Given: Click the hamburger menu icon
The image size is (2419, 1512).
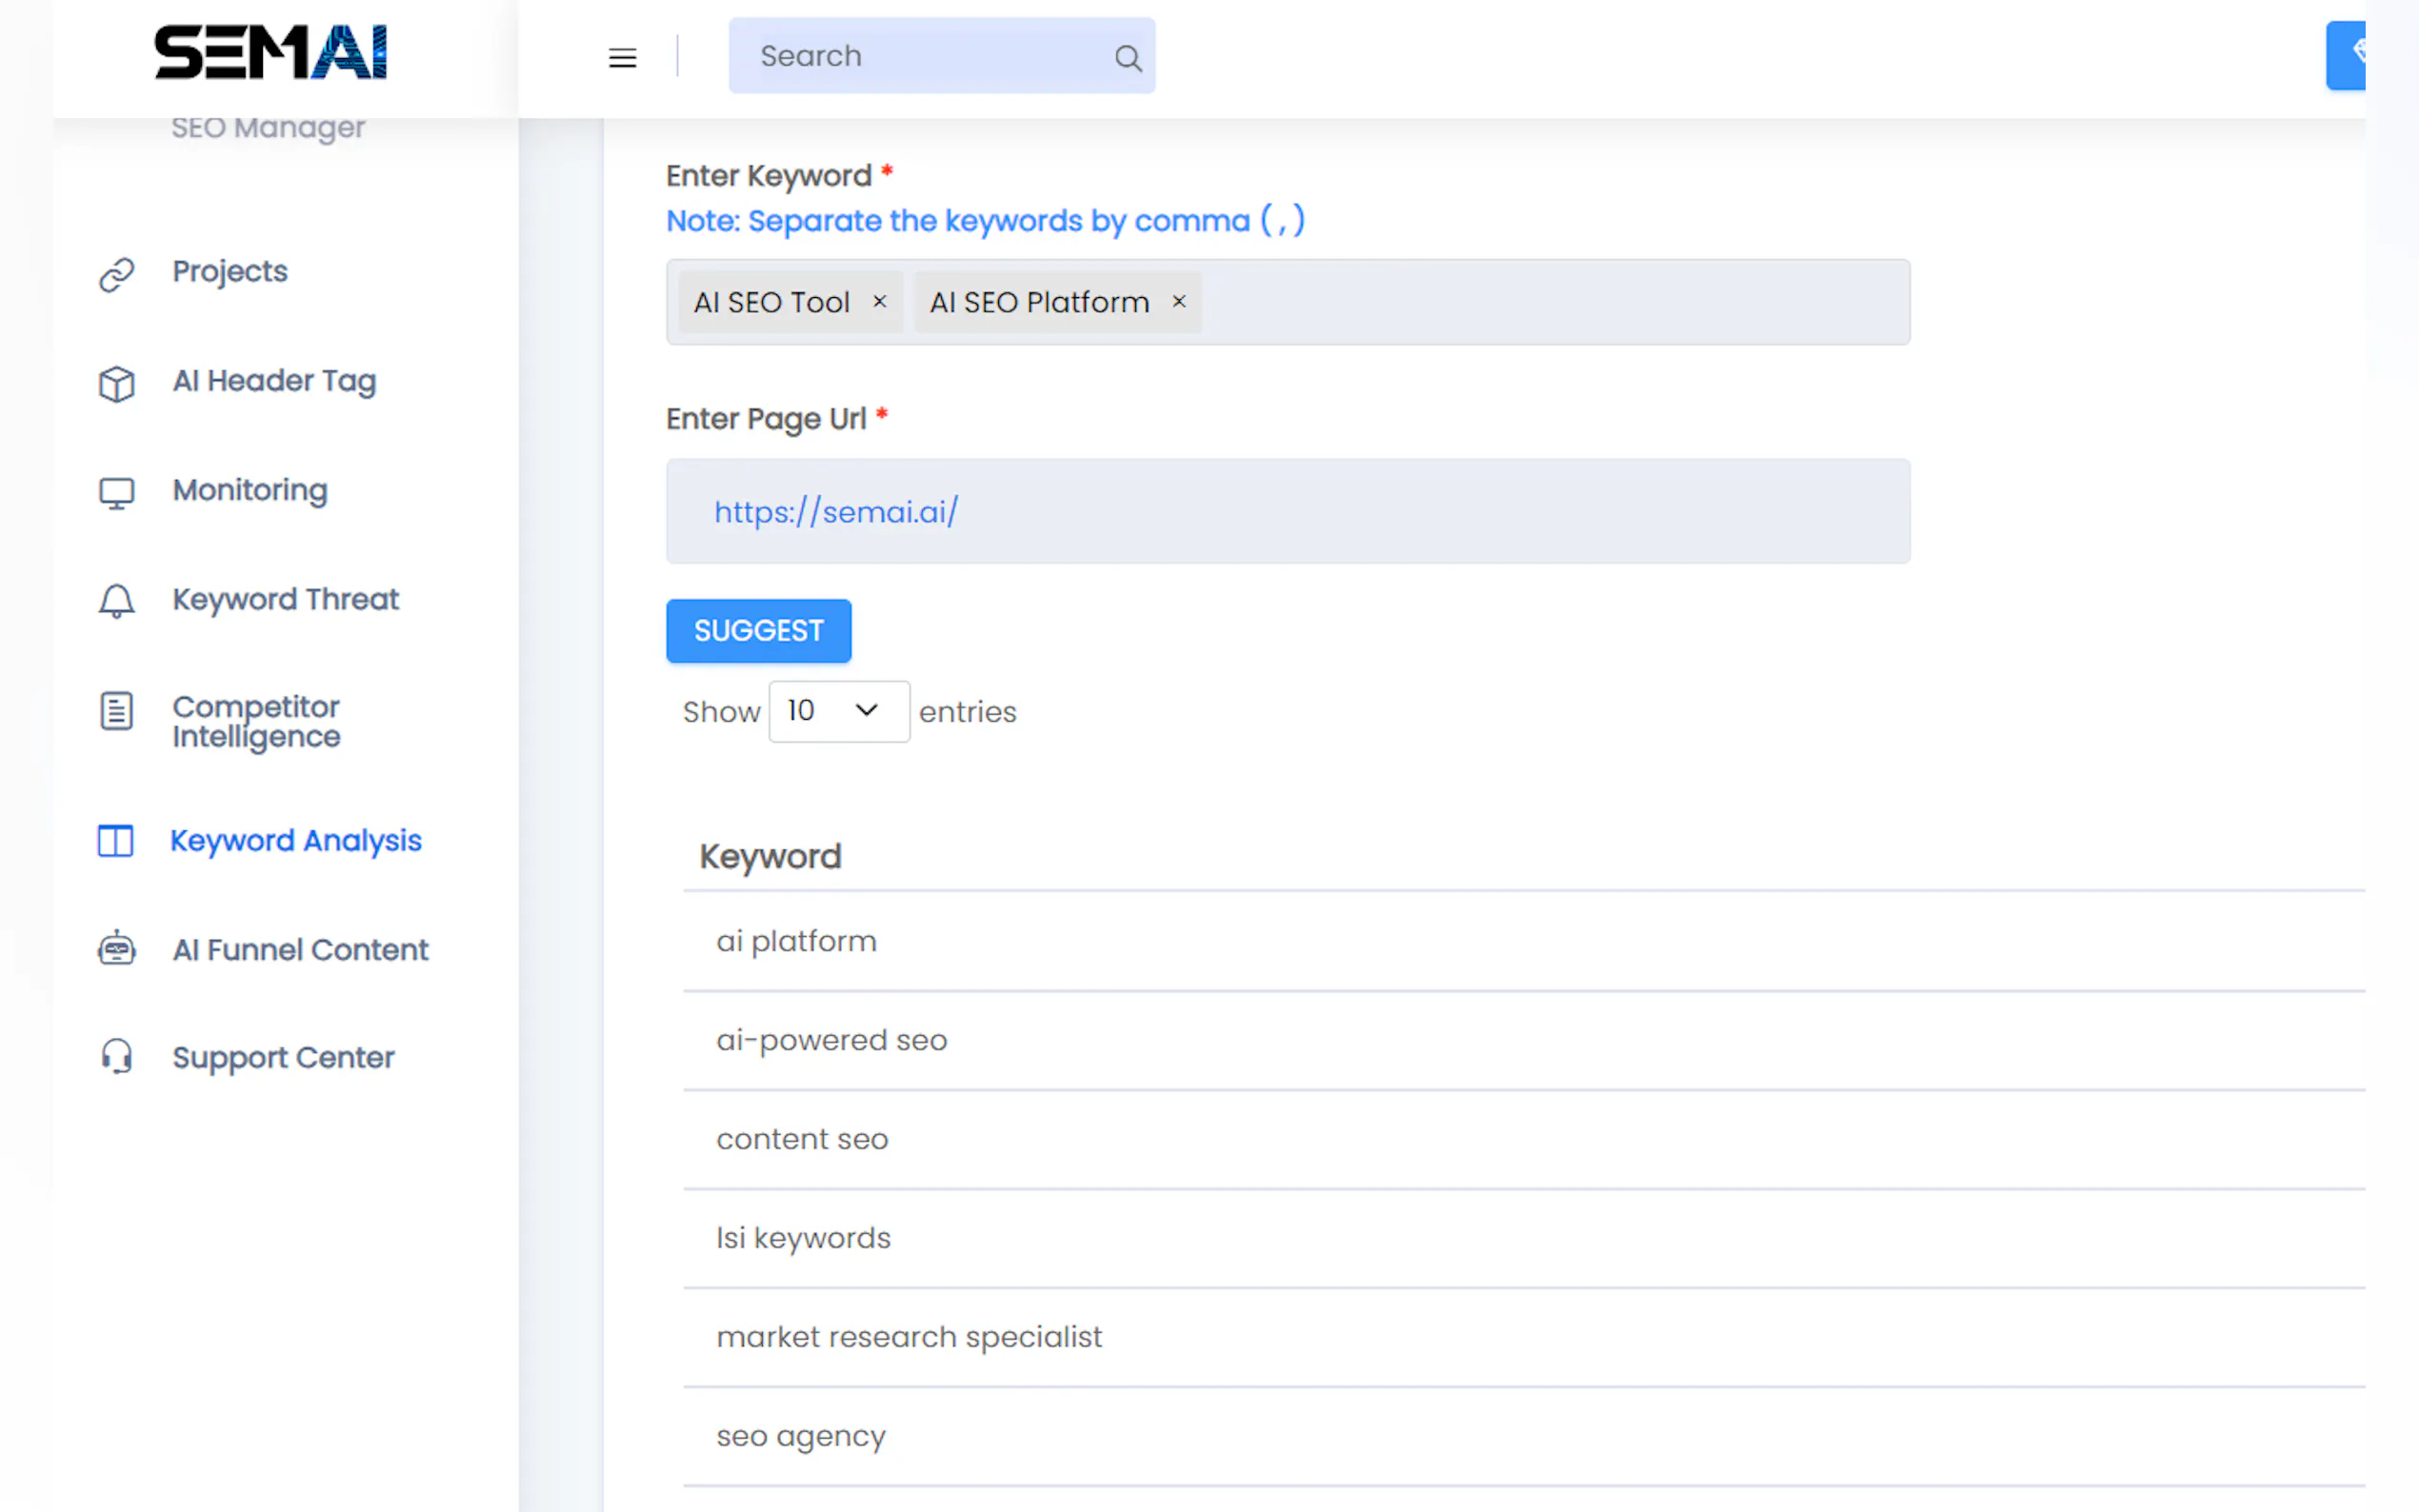Looking at the screenshot, I should coord(622,58).
